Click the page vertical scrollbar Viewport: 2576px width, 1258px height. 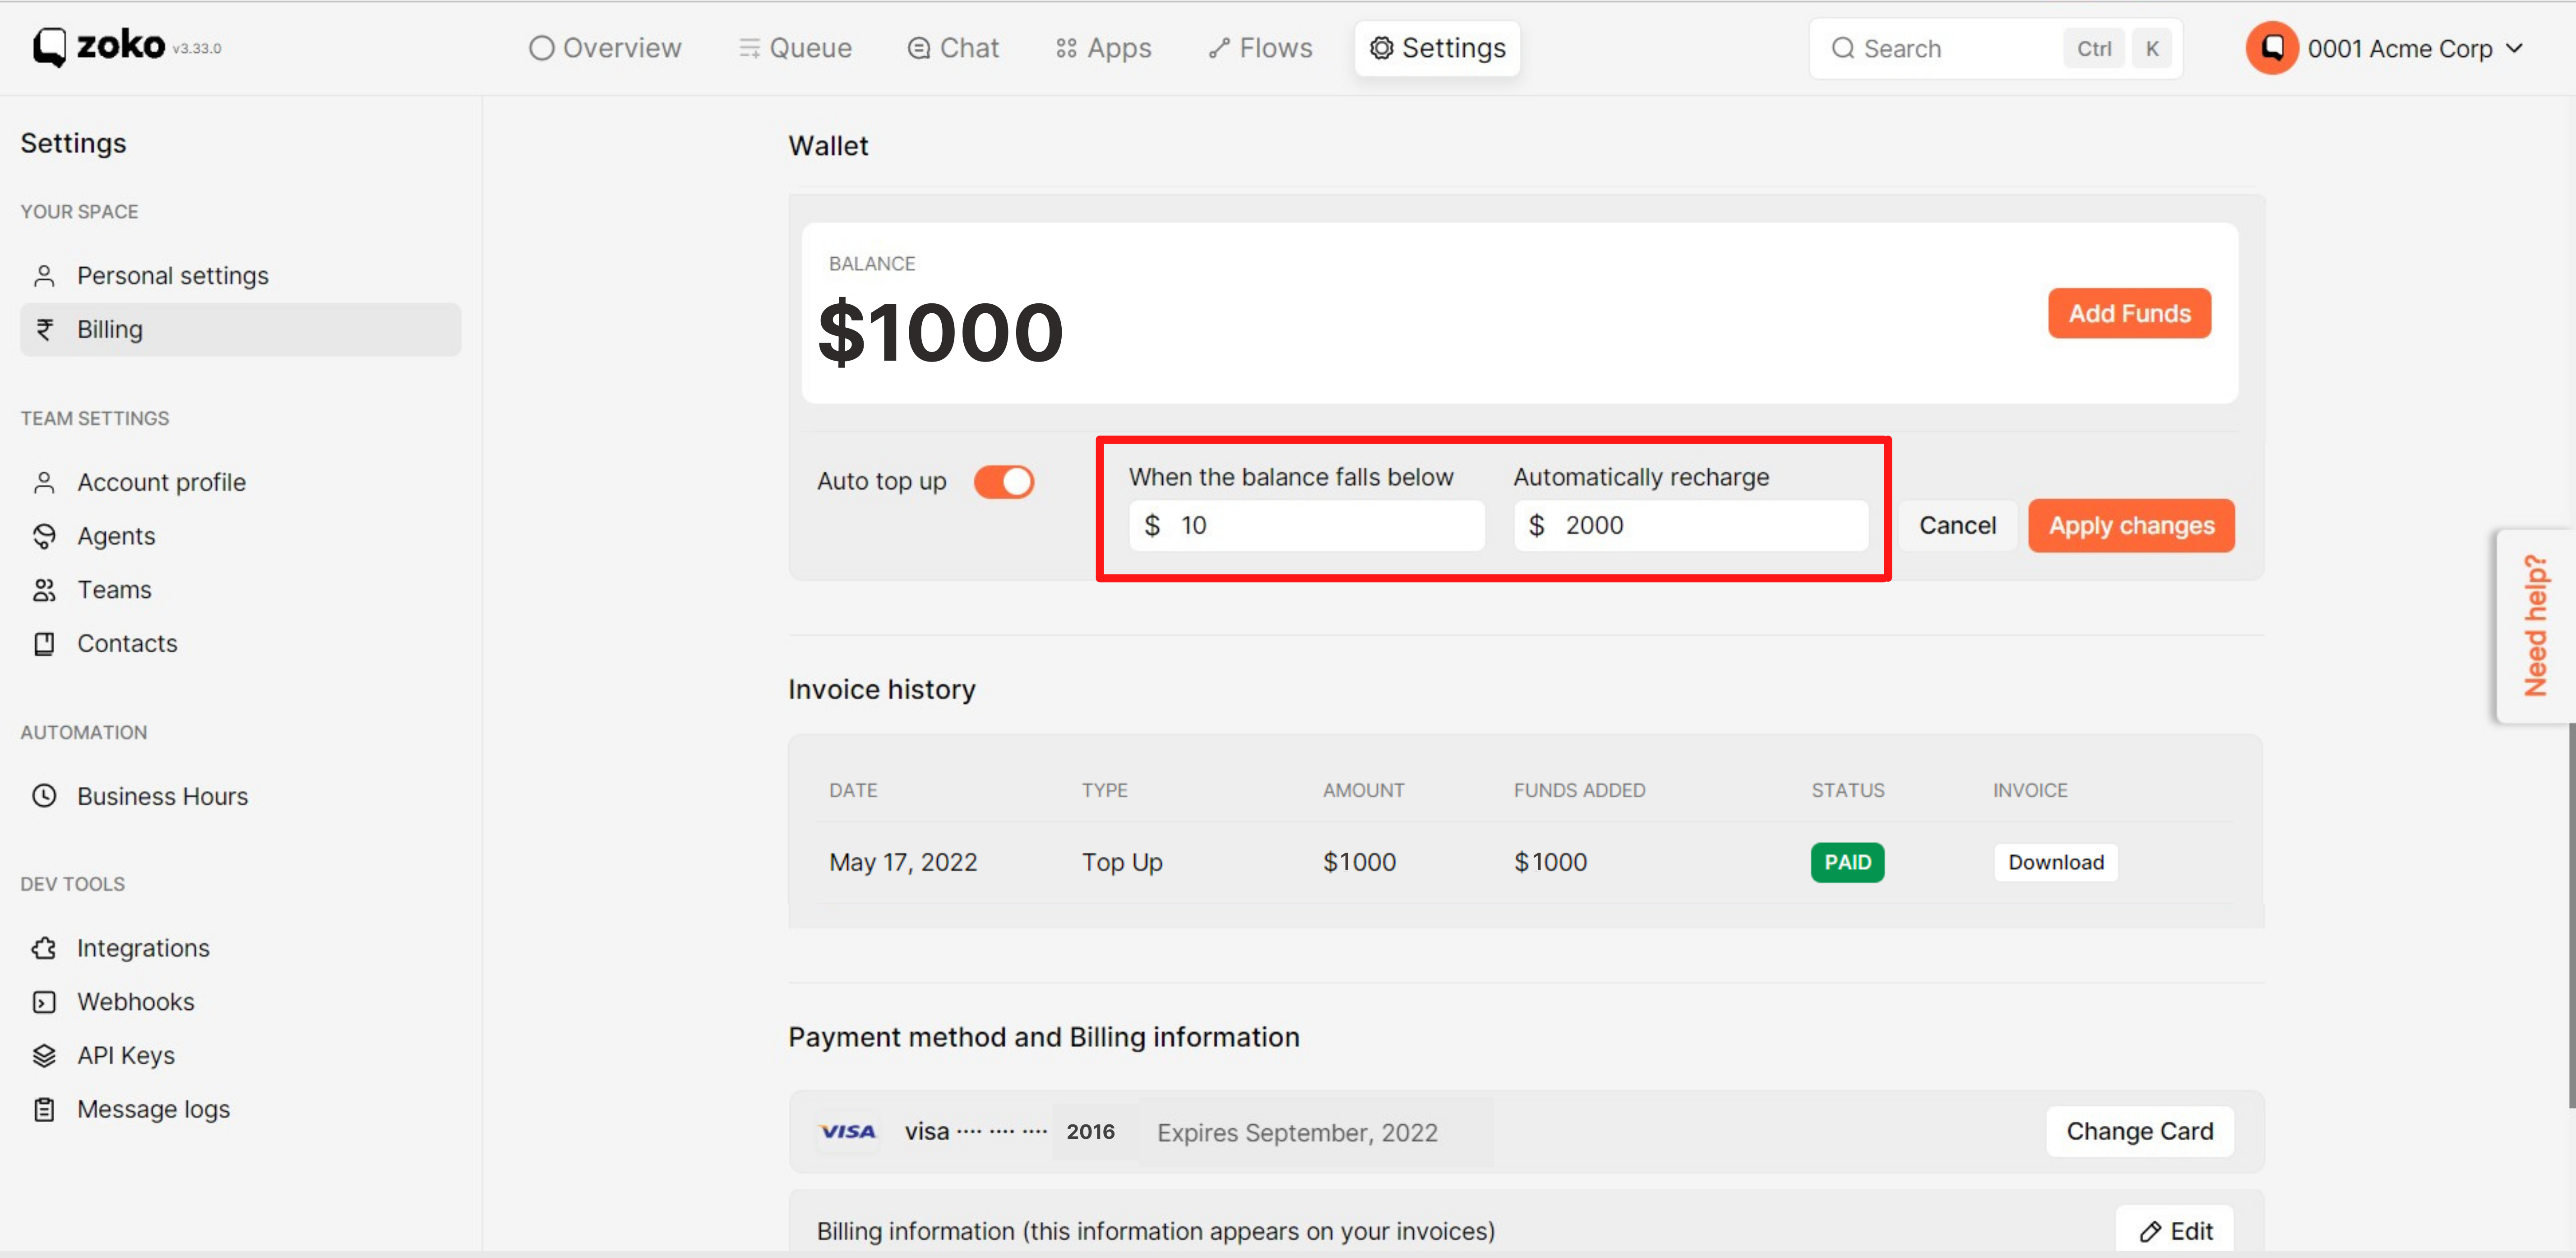2571,915
